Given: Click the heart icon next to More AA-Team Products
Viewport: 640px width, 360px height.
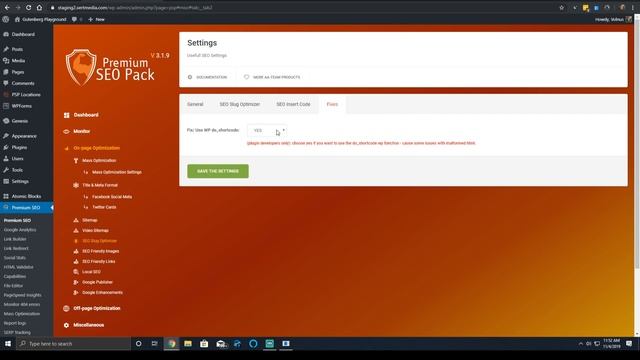Looking at the screenshot, I should click(247, 77).
